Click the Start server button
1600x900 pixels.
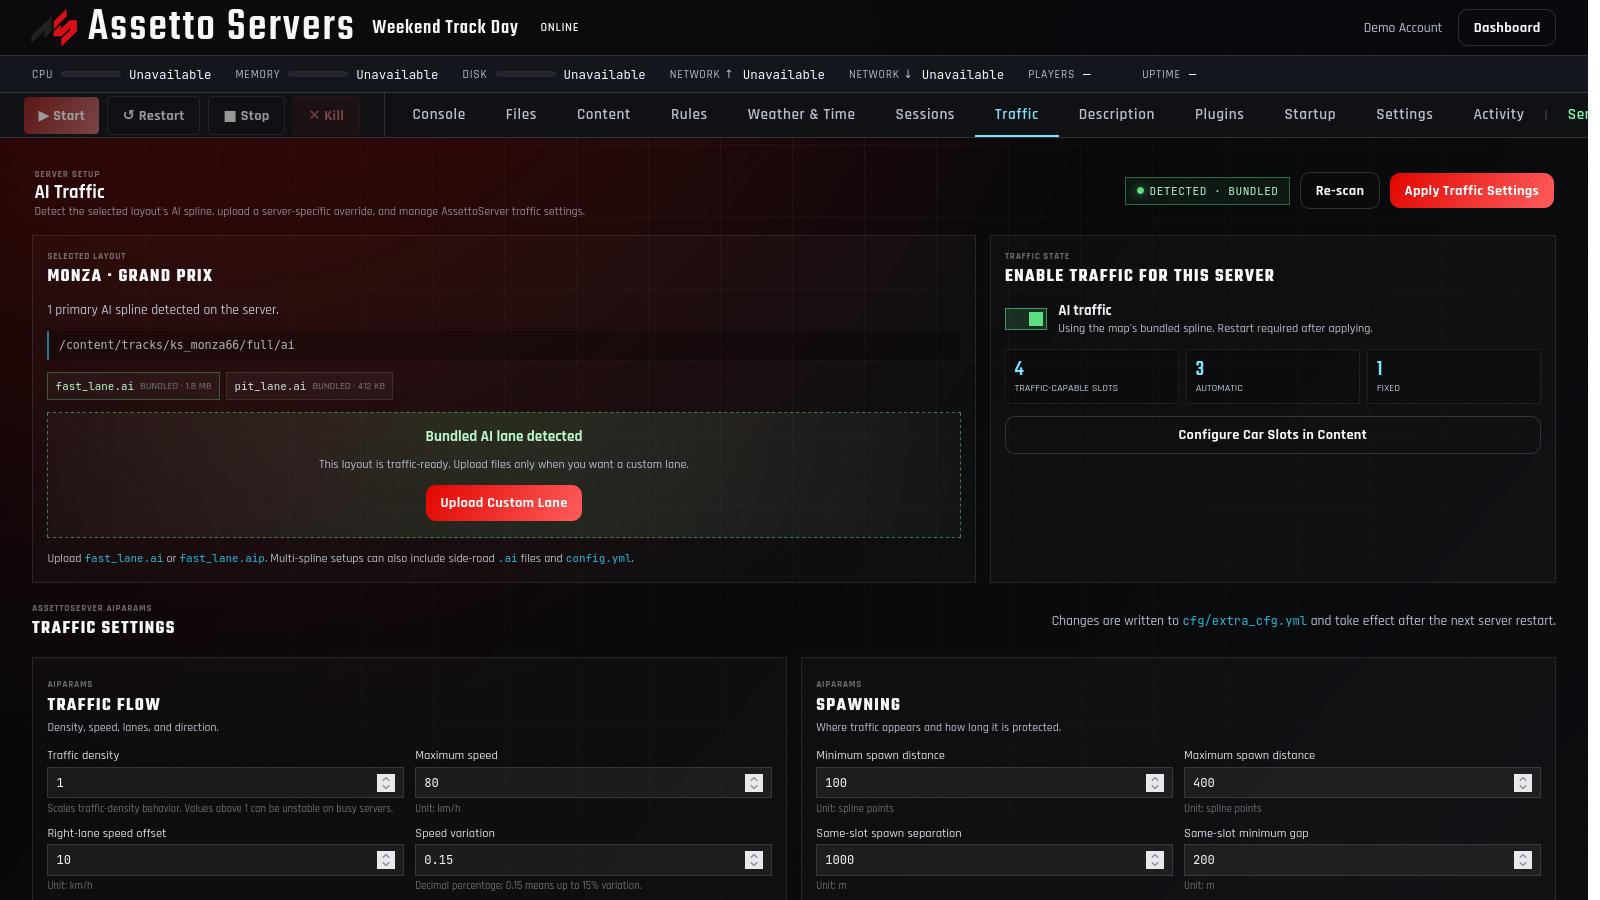tap(62, 116)
